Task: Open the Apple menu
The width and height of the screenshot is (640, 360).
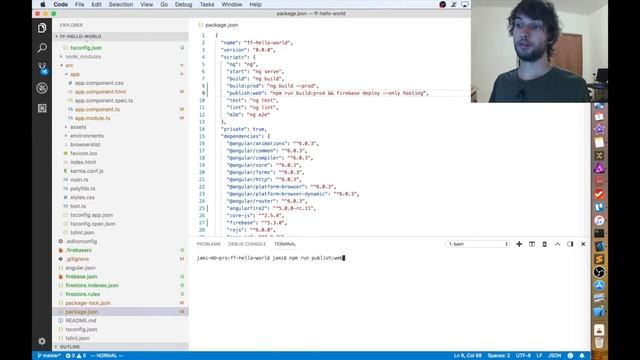Action: [x=43, y=4]
